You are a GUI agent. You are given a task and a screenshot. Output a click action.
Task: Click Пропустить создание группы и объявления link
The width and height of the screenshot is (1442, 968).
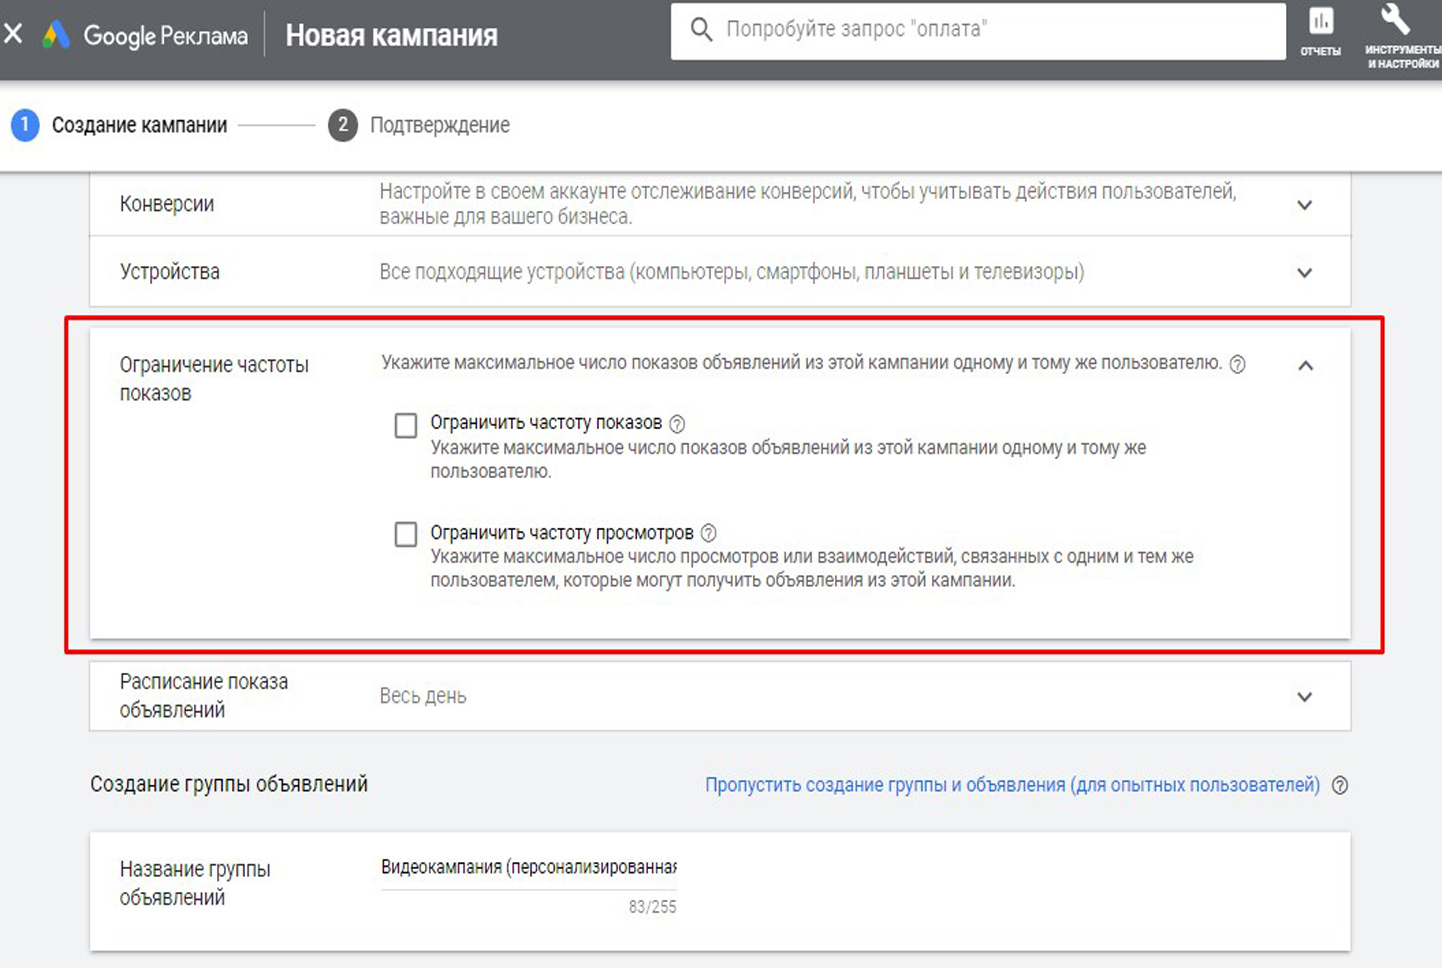1011,785
